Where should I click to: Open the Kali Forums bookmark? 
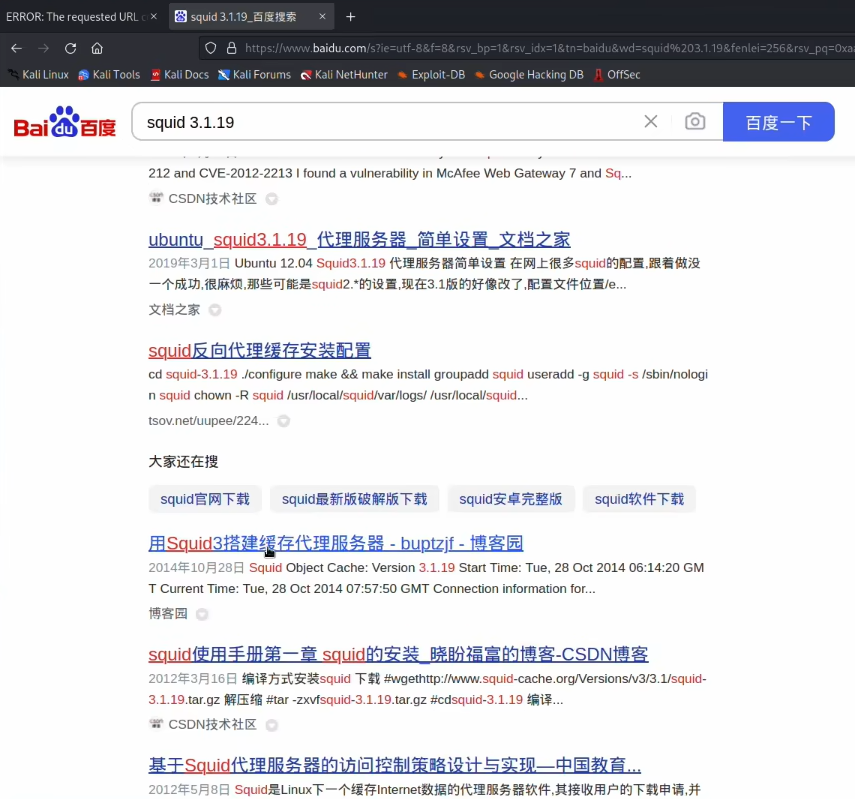click(x=254, y=75)
